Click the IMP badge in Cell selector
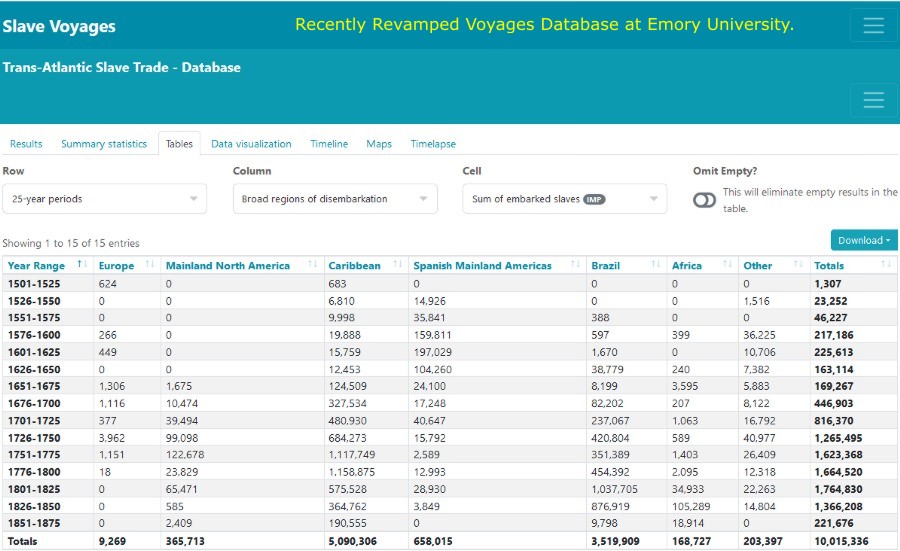 [x=594, y=199]
